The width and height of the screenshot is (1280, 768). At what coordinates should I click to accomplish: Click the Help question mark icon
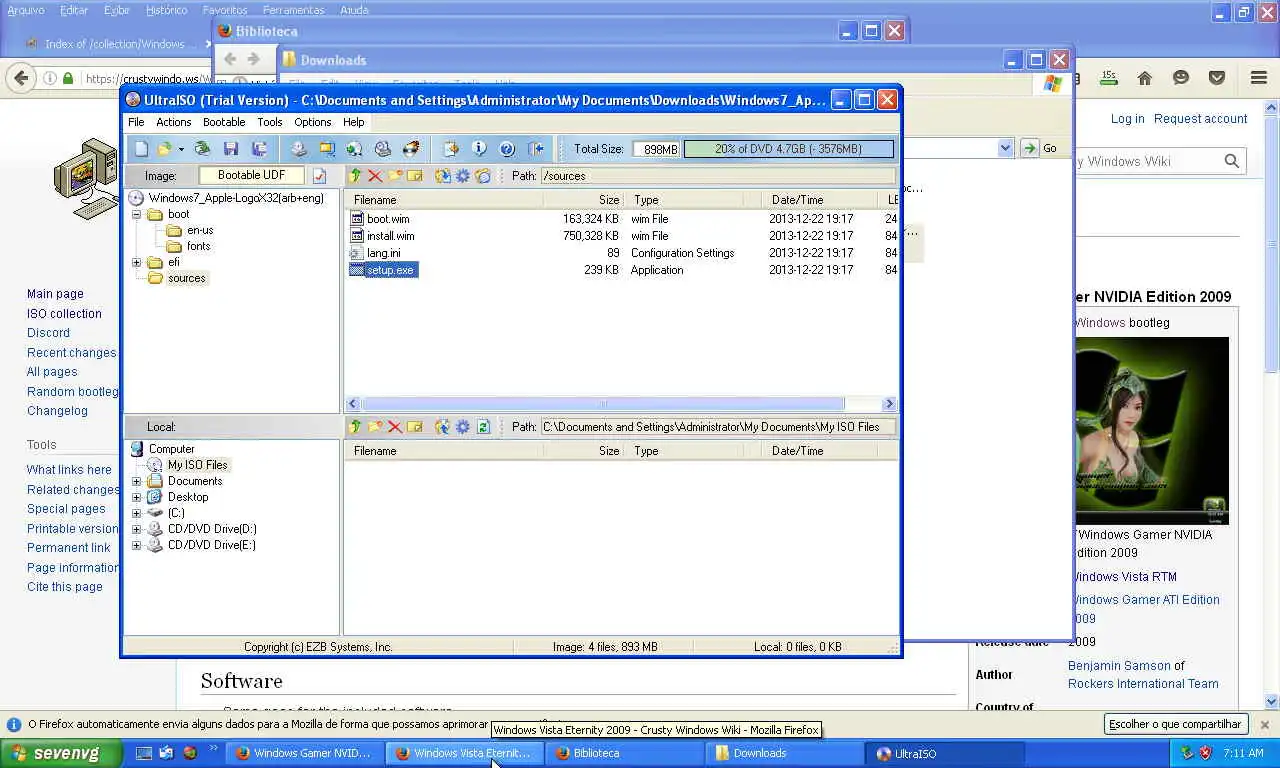coord(507,149)
